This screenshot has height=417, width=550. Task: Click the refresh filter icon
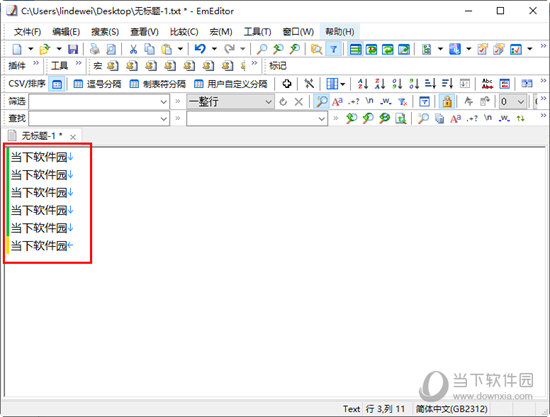point(283,102)
